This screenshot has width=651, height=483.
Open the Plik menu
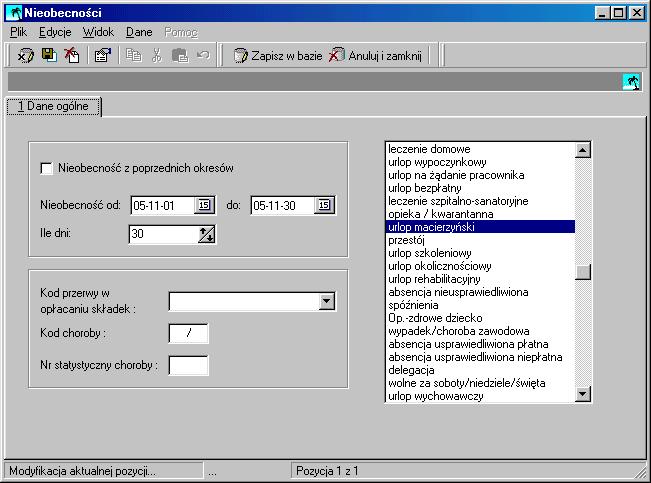19,32
